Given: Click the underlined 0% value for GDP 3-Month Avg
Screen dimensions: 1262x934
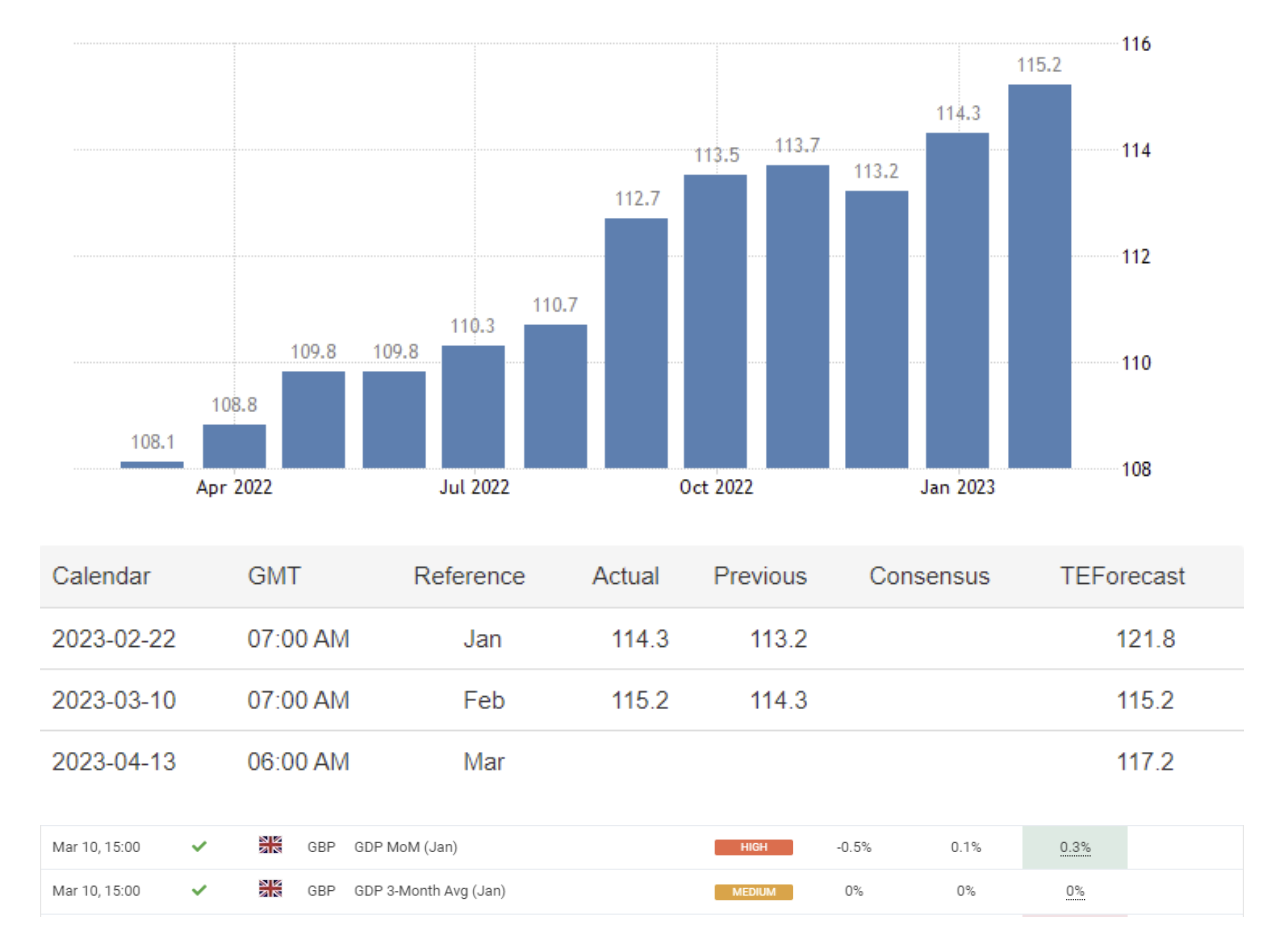Looking at the screenshot, I should click(1075, 891).
